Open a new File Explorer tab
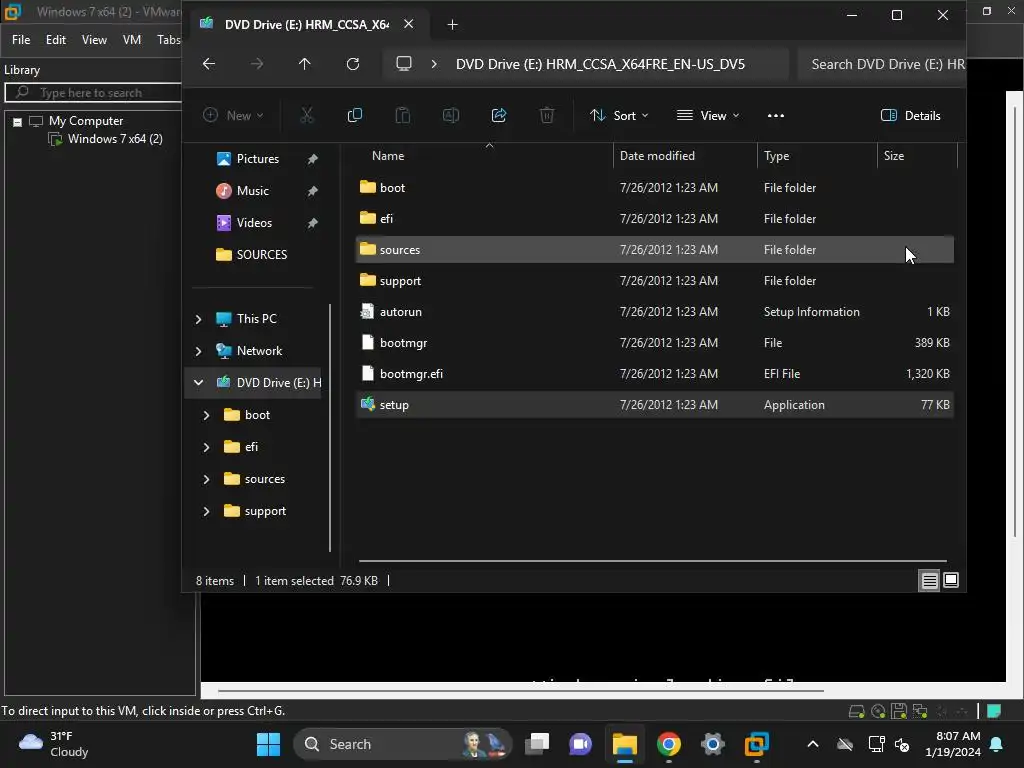The width and height of the screenshot is (1024, 768). click(452, 25)
